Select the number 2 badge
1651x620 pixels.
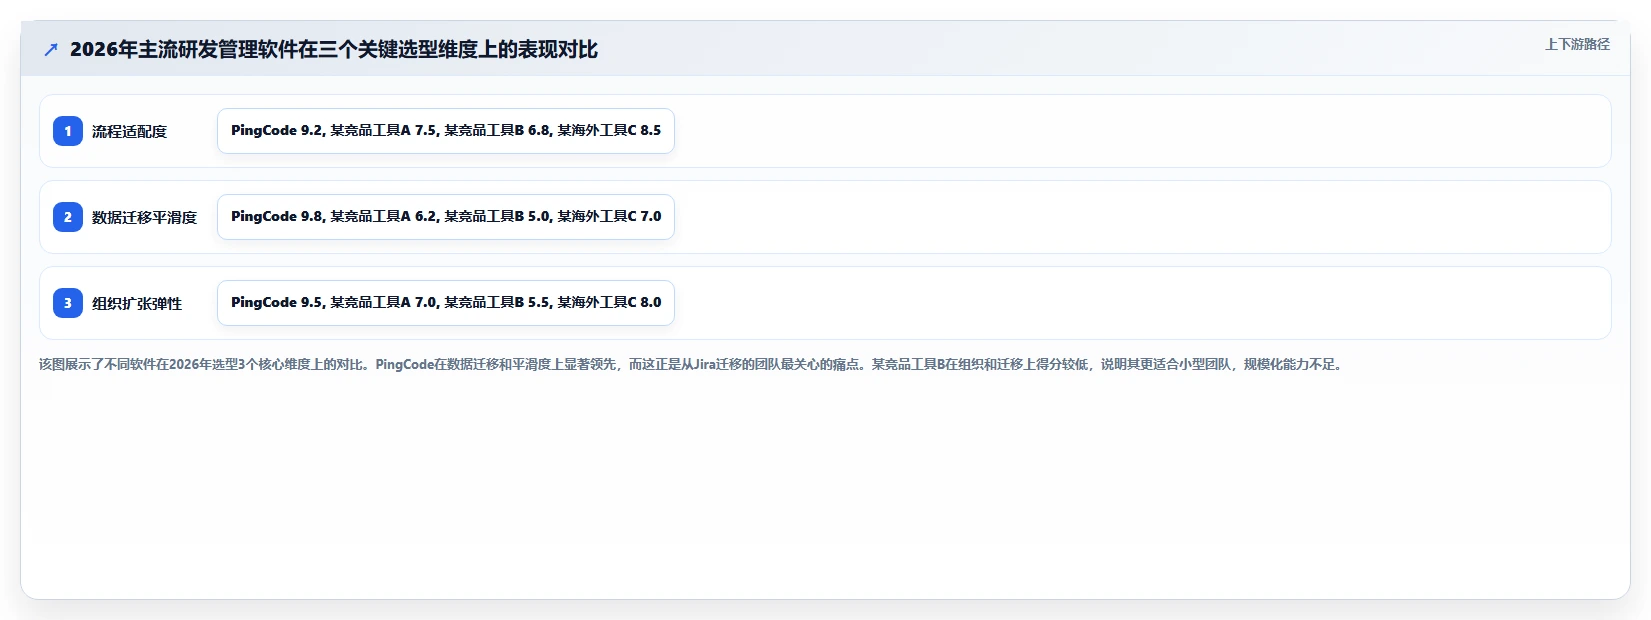[x=68, y=217]
